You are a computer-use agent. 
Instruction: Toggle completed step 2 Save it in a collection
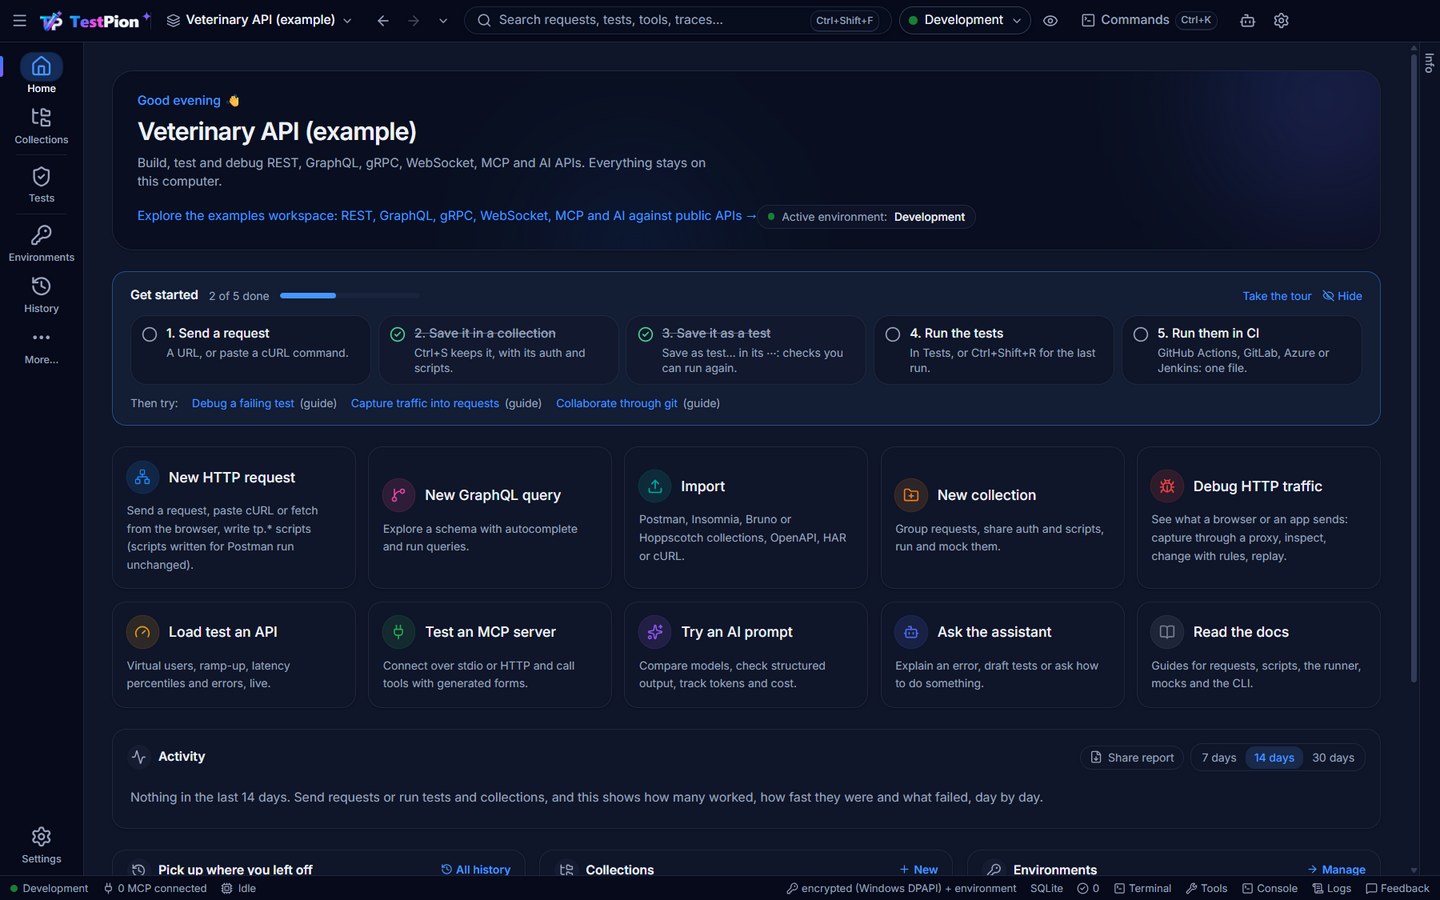[398, 334]
